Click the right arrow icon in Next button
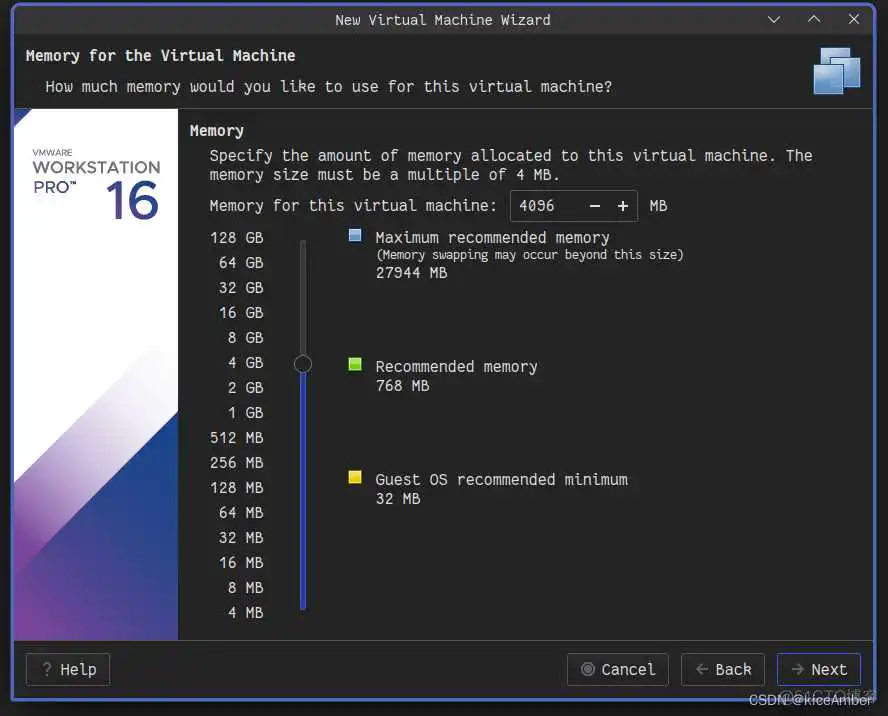The image size is (888, 716). point(800,670)
